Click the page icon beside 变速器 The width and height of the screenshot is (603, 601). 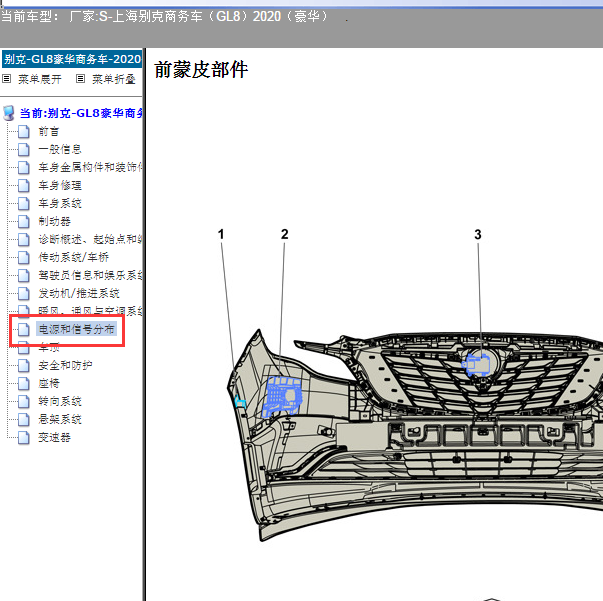(24, 438)
